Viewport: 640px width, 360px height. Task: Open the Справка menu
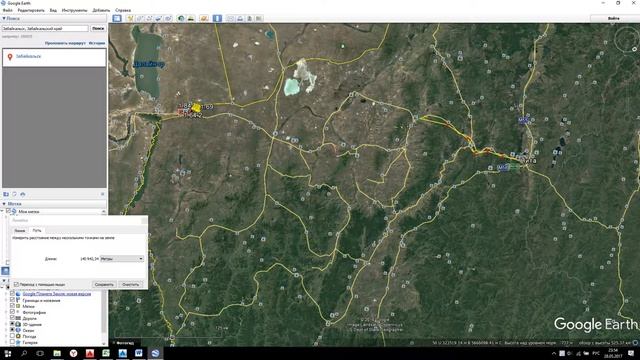point(123,10)
